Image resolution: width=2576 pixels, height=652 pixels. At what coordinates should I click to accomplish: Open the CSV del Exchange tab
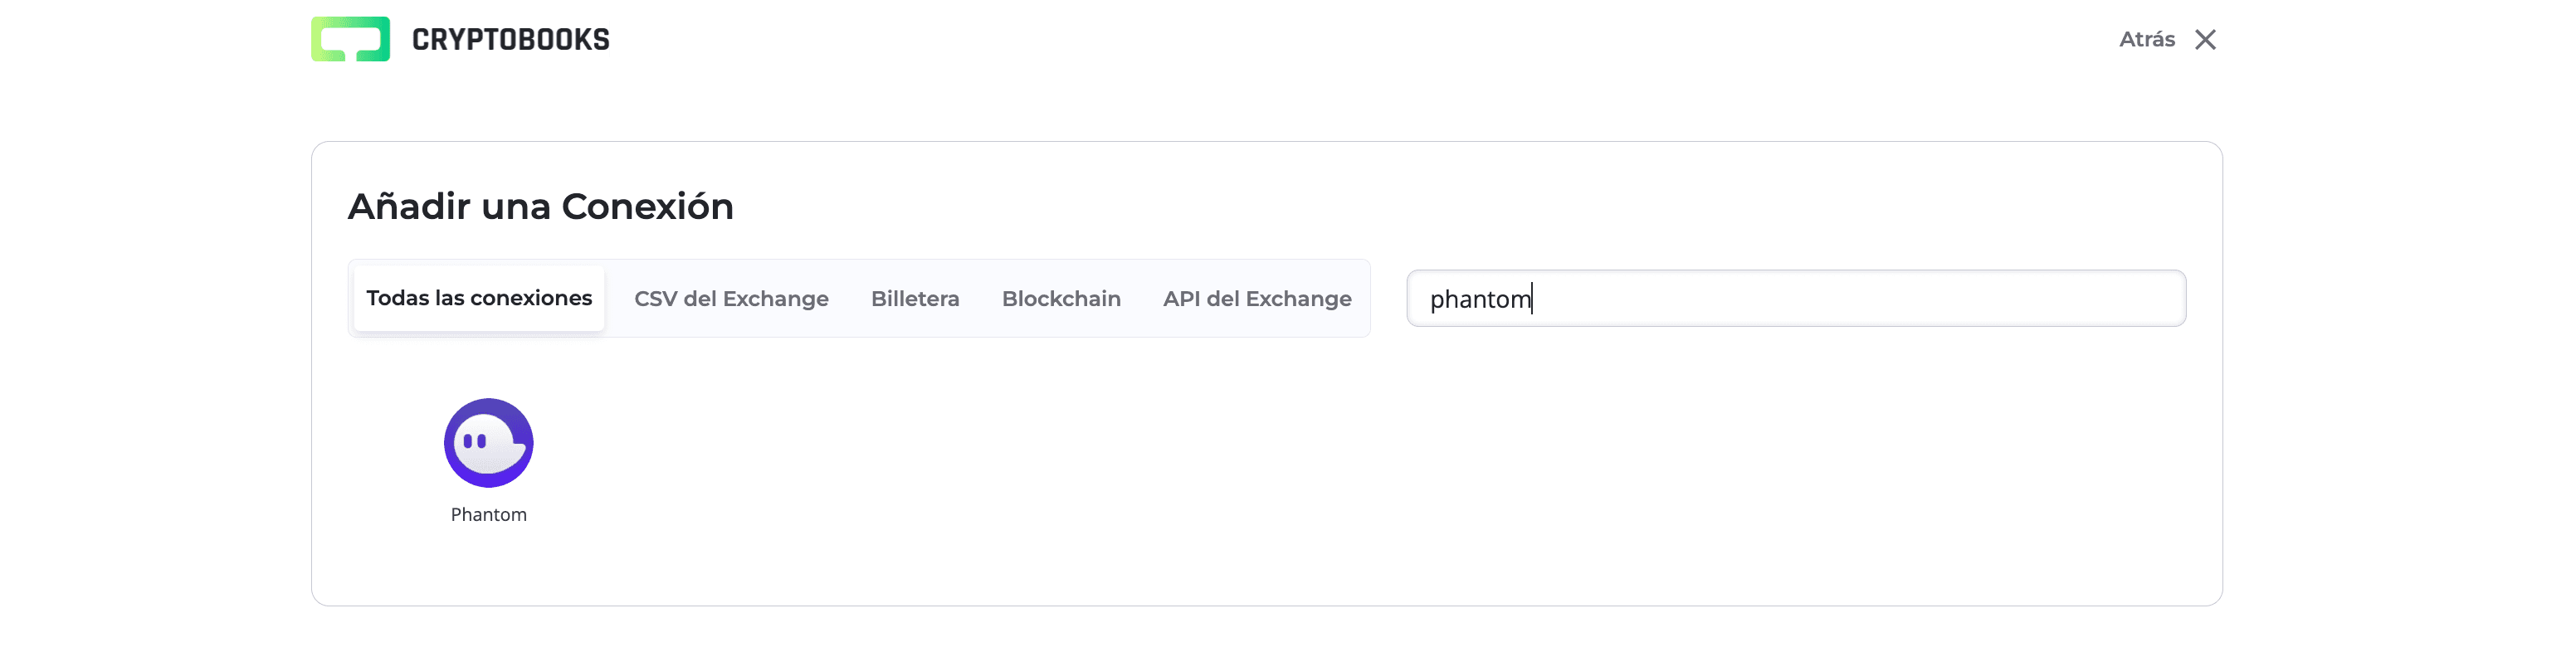pyautogui.click(x=731, y=297)
